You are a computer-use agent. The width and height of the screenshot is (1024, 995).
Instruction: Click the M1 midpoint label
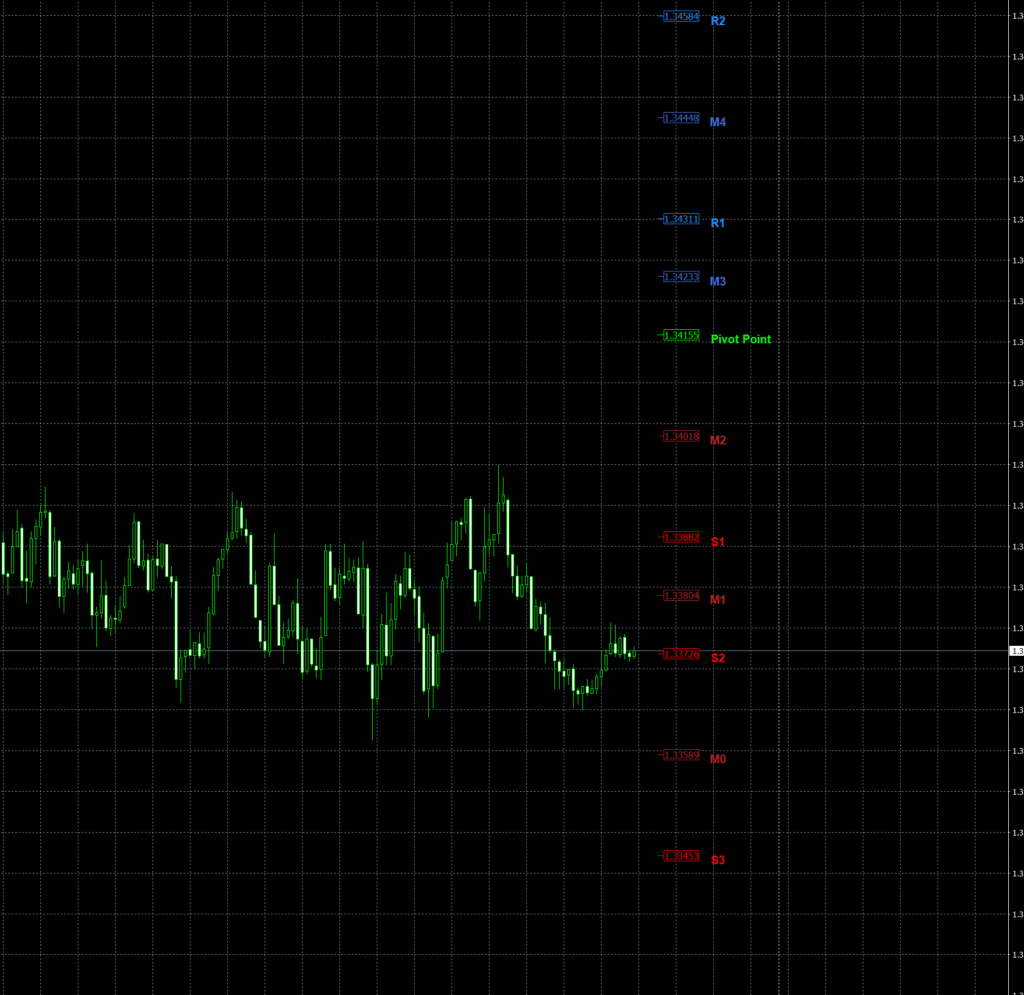pyautogui.click(x=716, y=600)
